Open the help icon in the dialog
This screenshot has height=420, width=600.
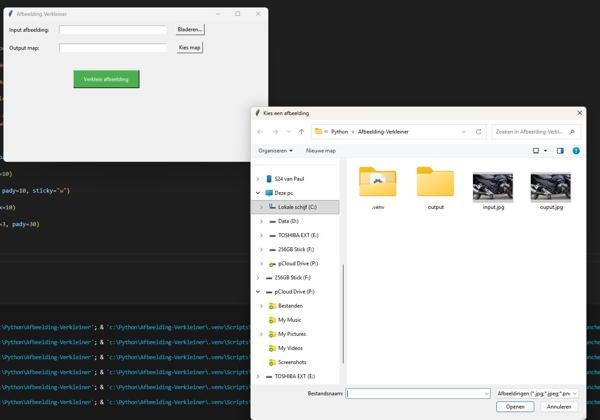tap(576, 151)
